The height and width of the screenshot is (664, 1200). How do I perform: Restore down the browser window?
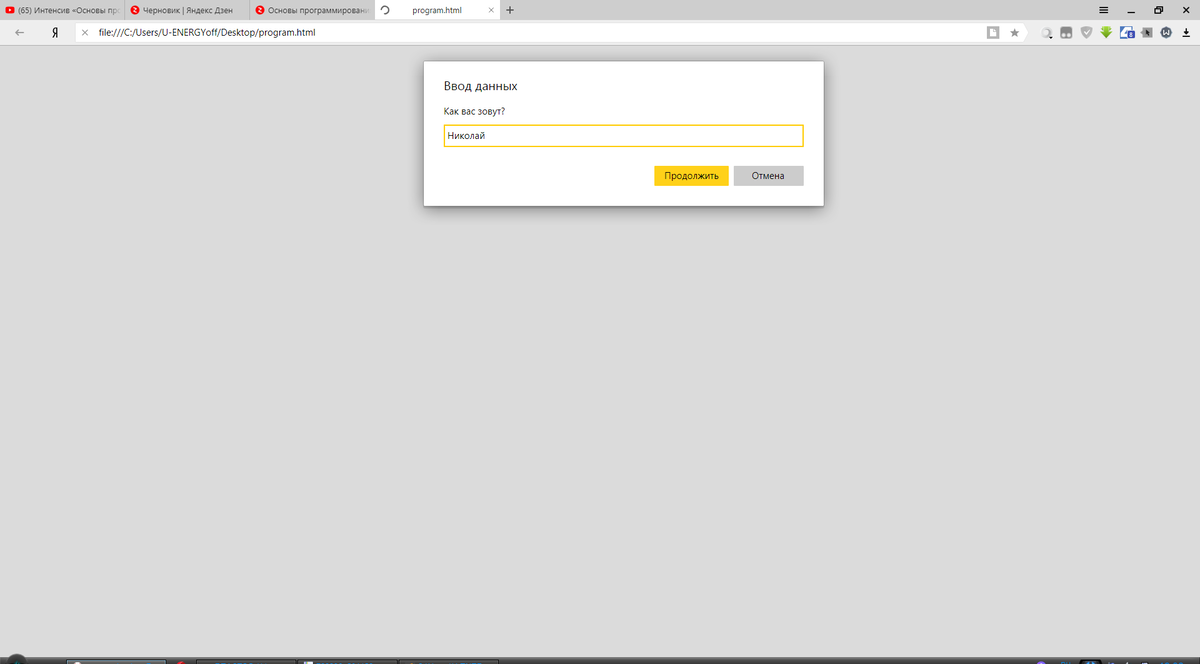pos(1158,9)
